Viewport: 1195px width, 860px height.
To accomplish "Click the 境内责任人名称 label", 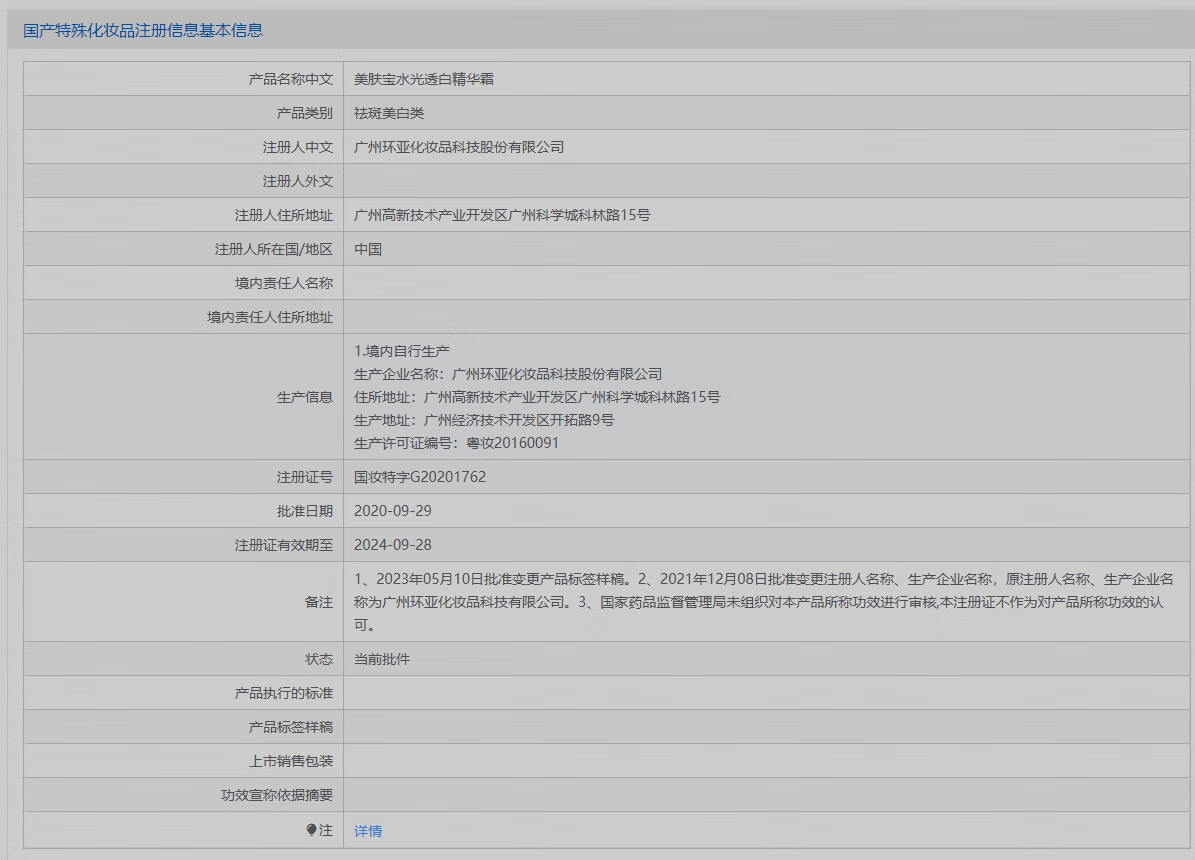I will click(x=284, y=283).
